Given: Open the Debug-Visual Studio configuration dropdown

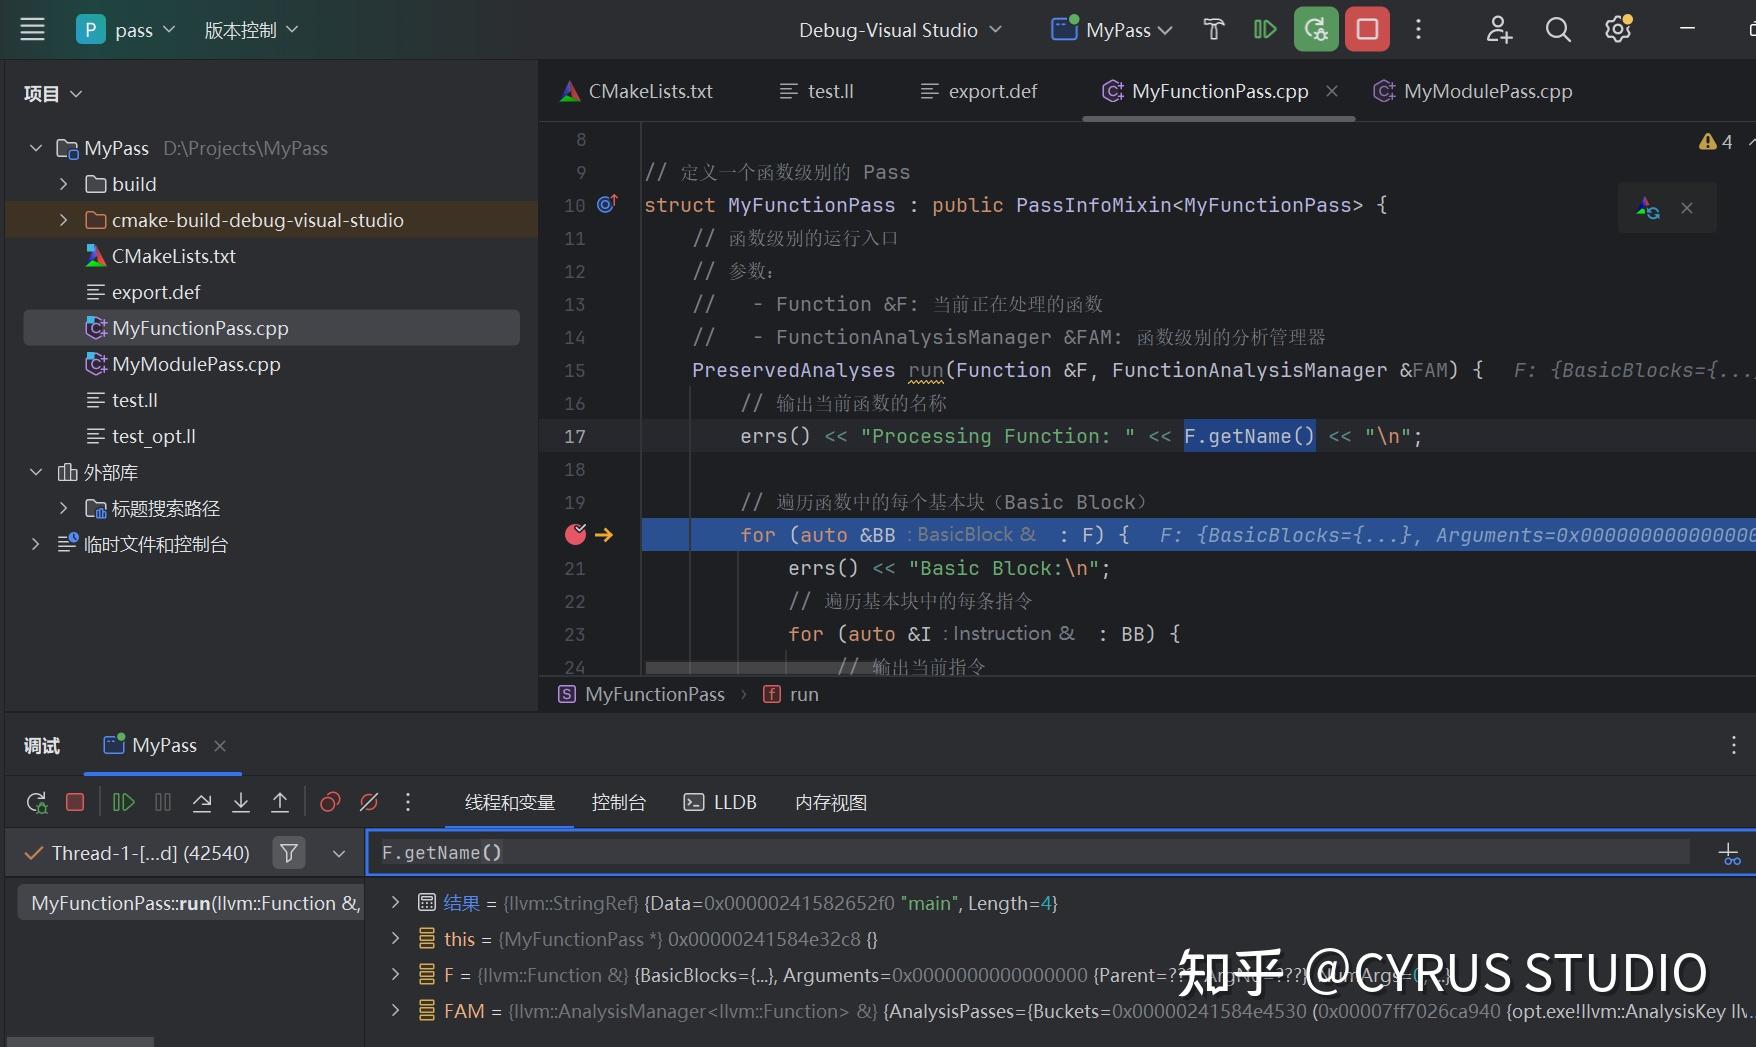Looking at the screenshot, I should point(898,29).
